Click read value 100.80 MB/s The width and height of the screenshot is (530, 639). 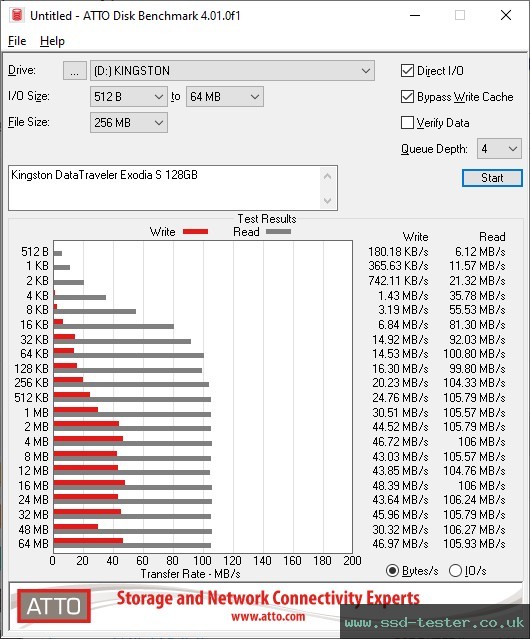coord(474,354)
